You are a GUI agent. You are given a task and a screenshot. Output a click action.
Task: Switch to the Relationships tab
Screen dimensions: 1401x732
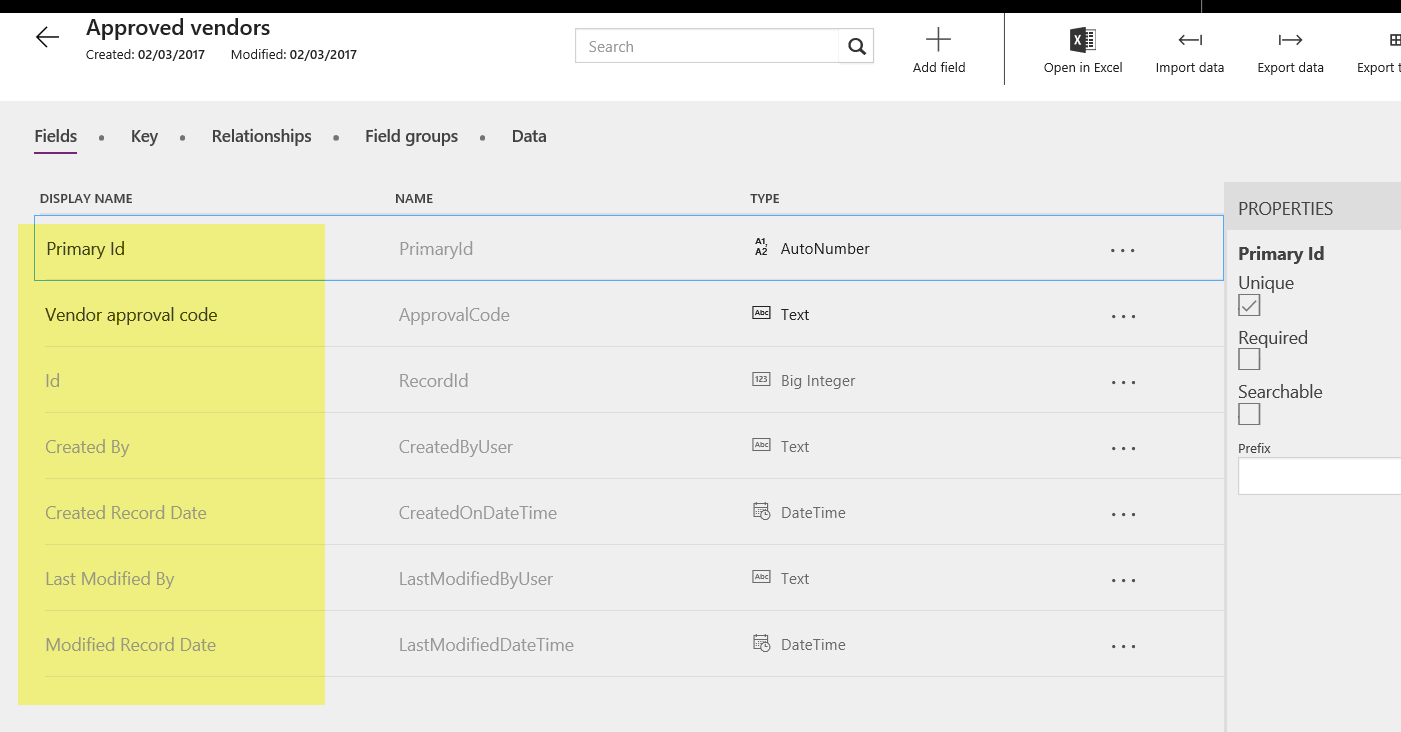(x=261, y=136)
